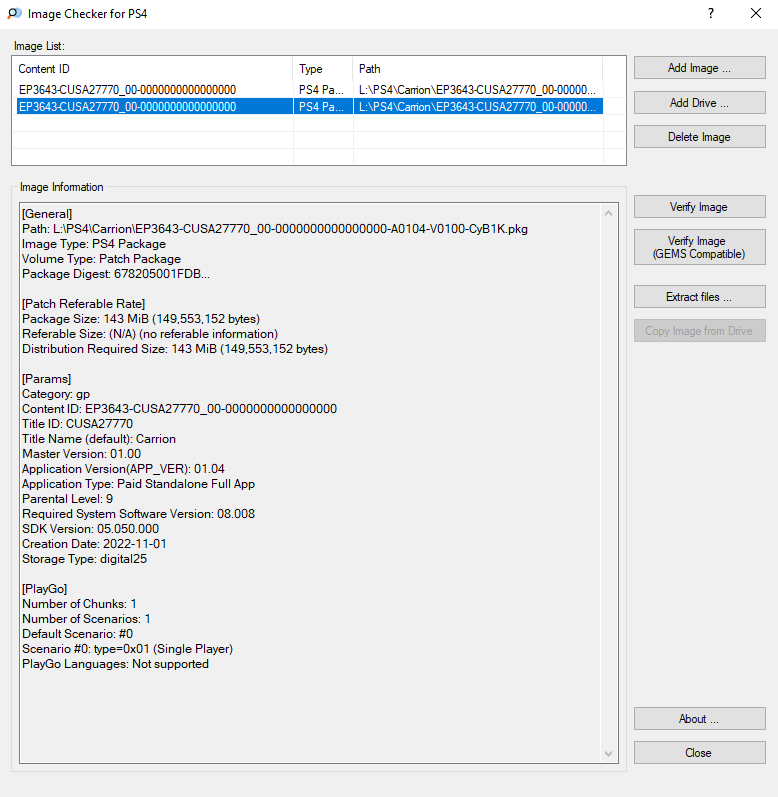Image resolution: width=778 pixels, height=797 pixels.
Task: Click the [Patch Referable Rate] header
Action: click(84, 304)
